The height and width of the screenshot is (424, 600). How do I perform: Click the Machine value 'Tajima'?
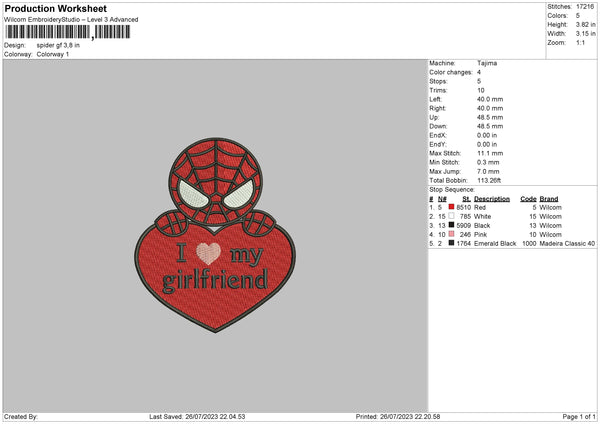[x=487, y=63]
